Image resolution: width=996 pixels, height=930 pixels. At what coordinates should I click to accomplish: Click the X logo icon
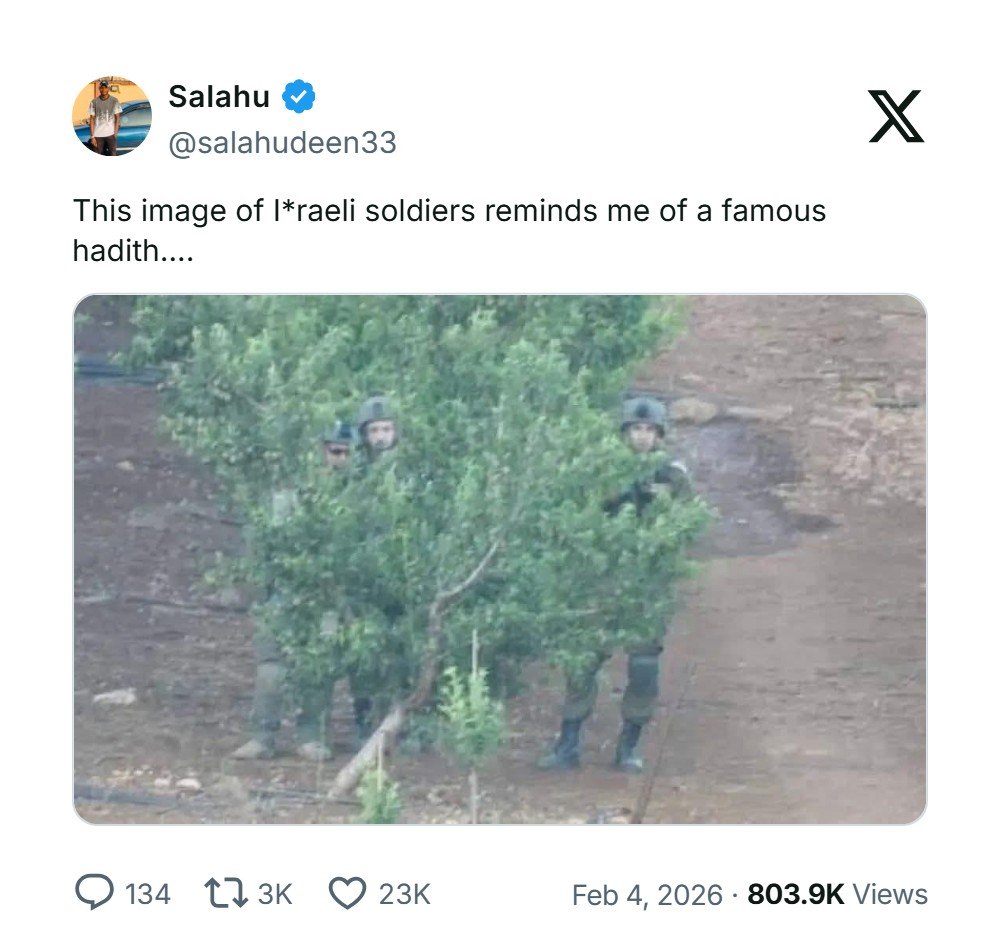[896, 117]
